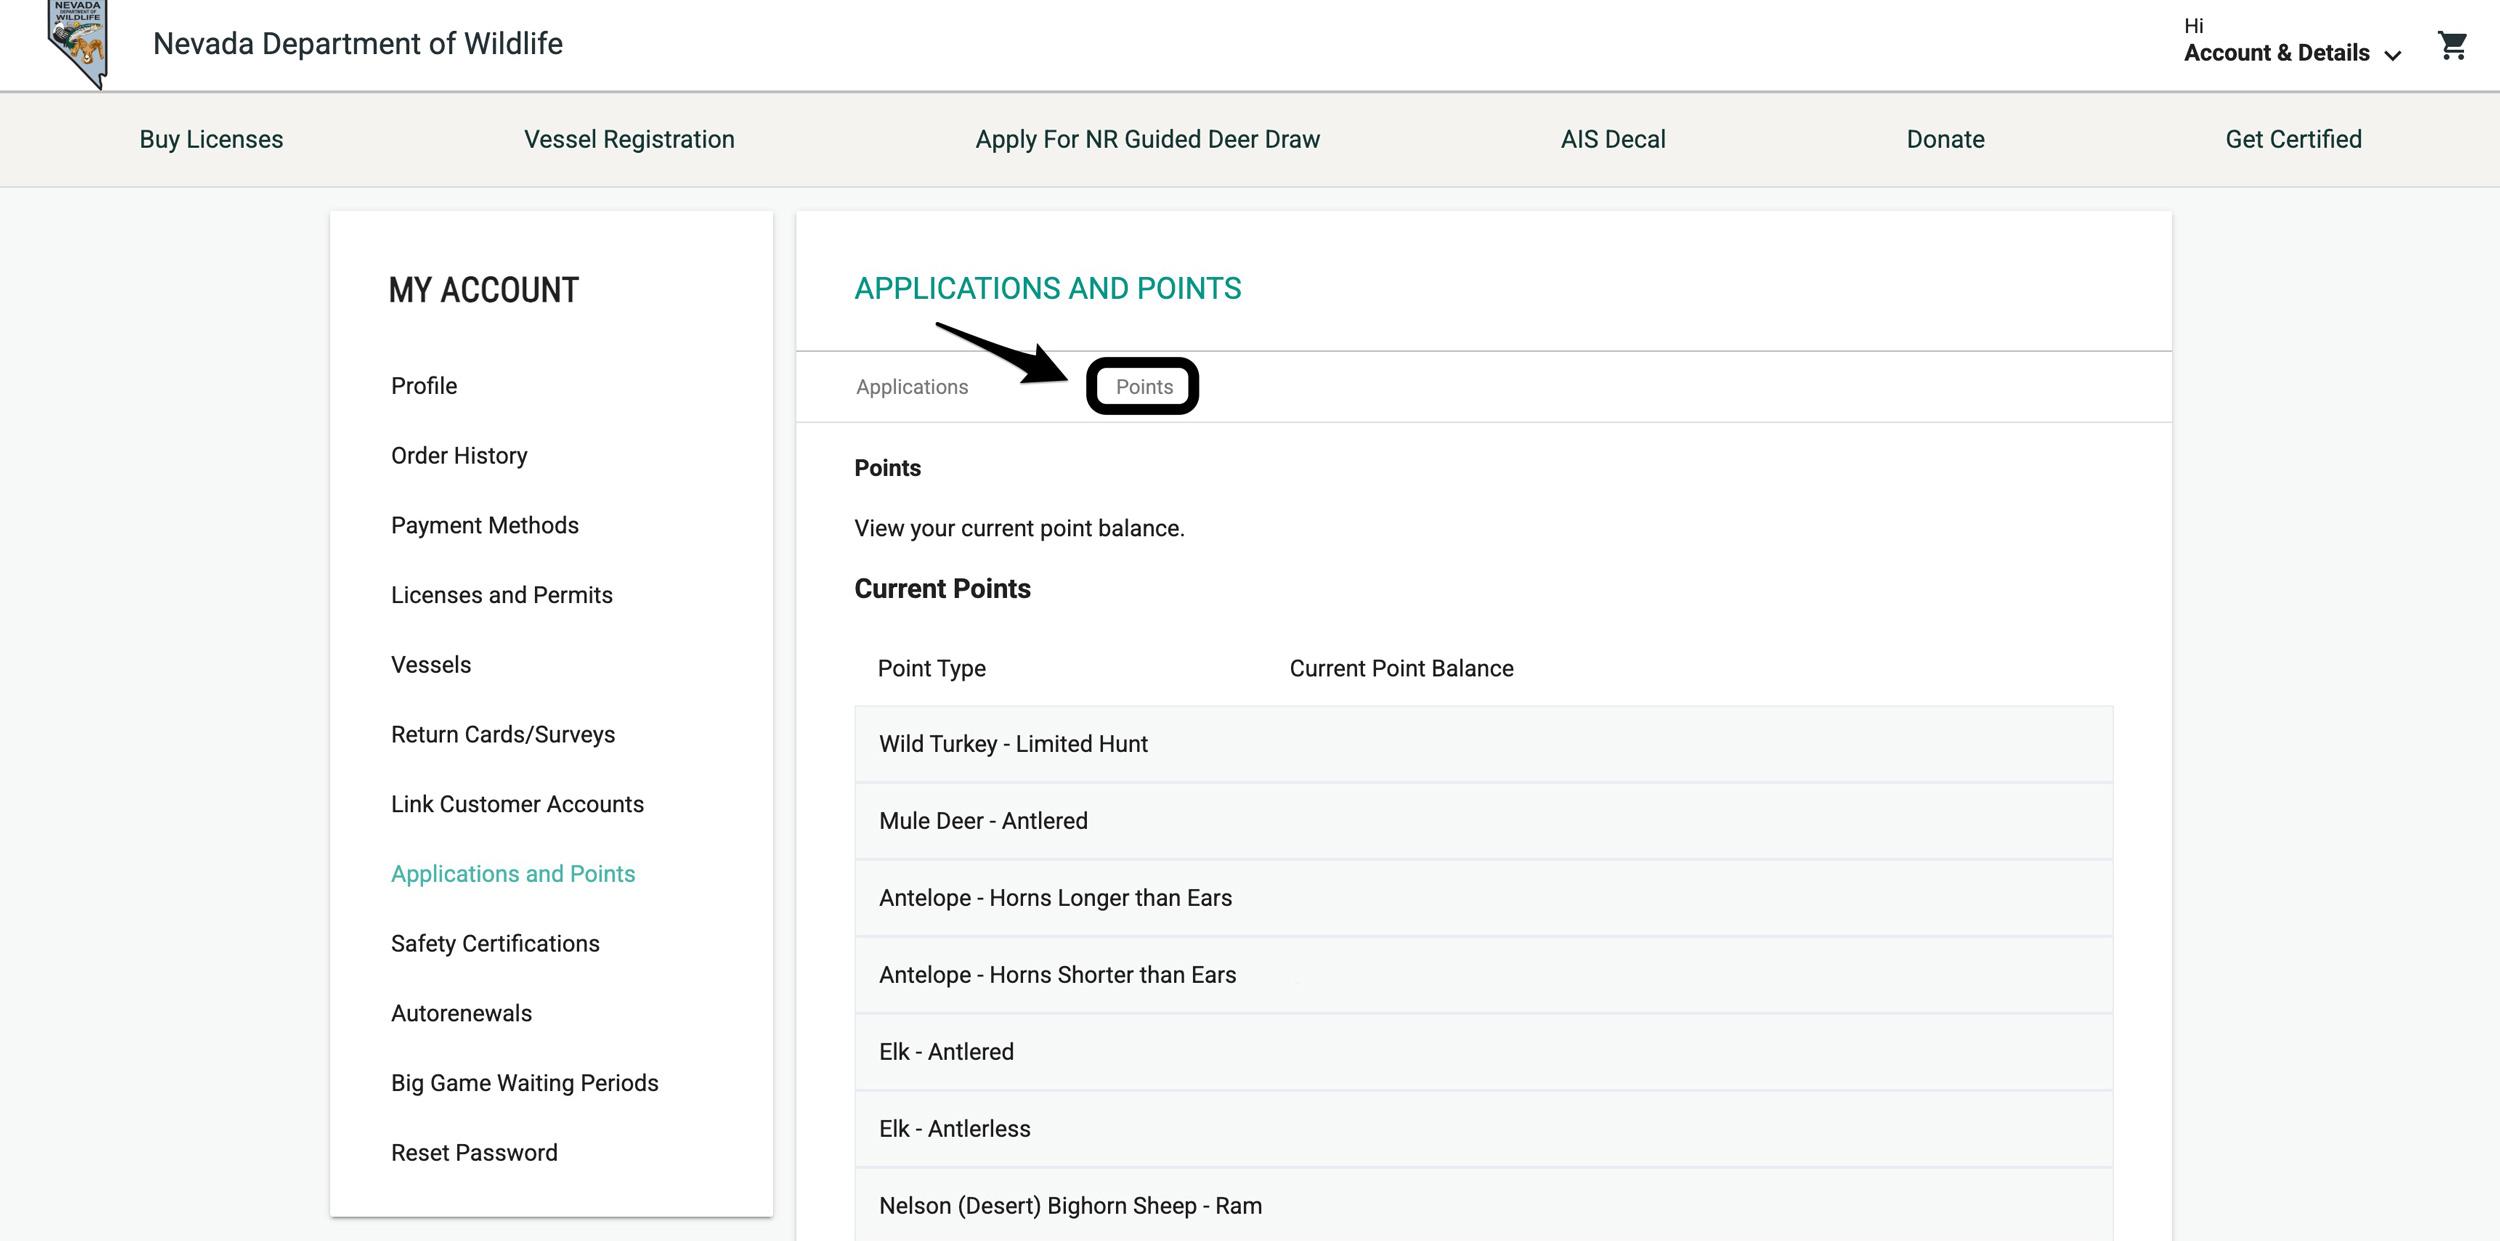View Licenses and Permits
2500x1241 pixels.
502,594
